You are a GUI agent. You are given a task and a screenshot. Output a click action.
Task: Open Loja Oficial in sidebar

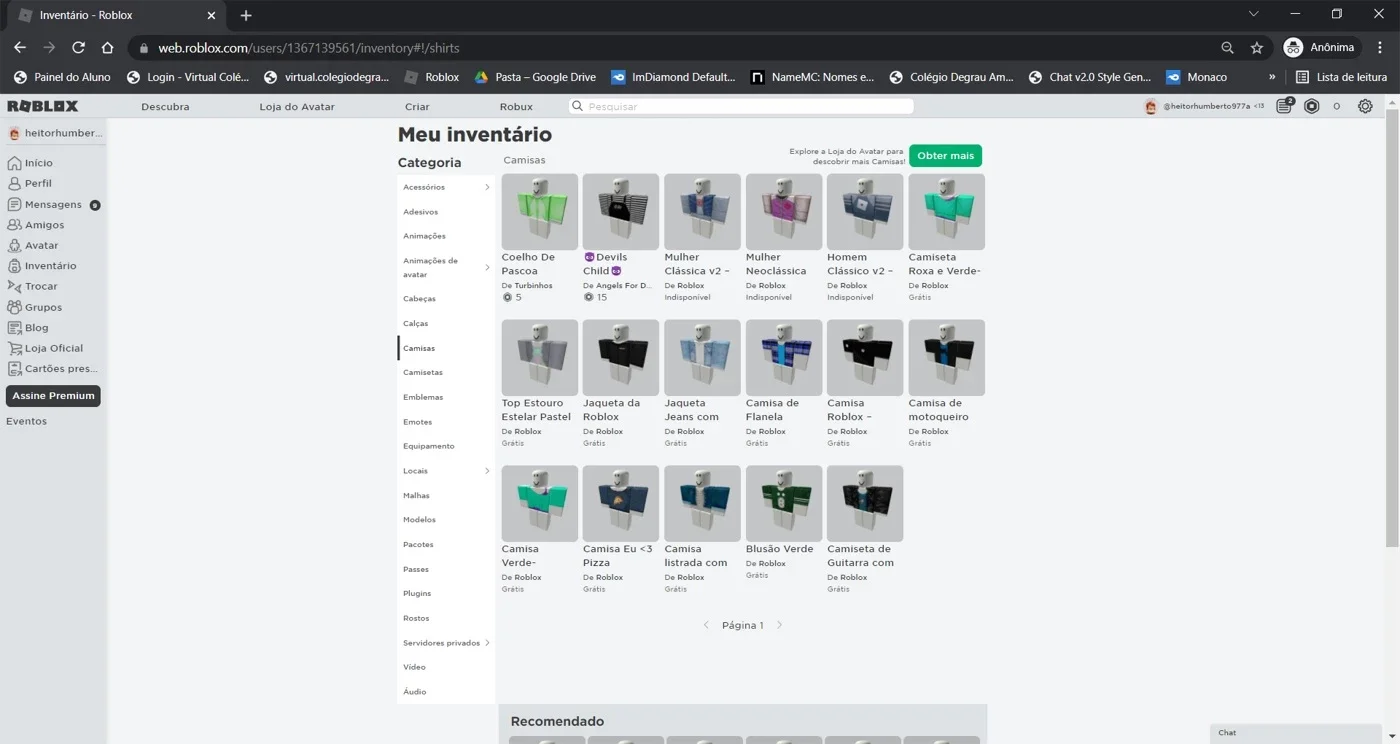click(53, 349)
